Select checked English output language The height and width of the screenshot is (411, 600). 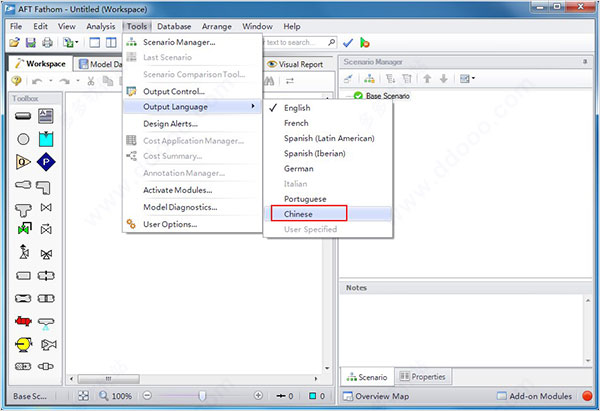click(328, 108)
